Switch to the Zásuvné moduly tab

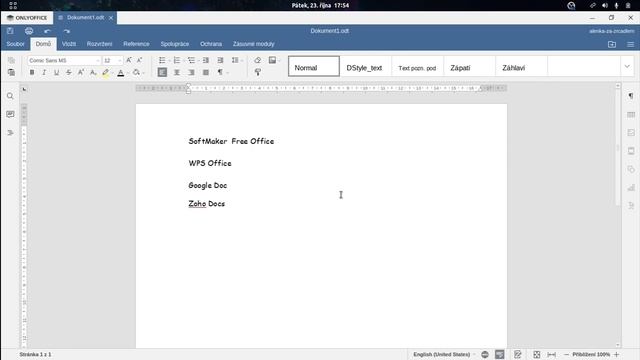coord(253,44)
